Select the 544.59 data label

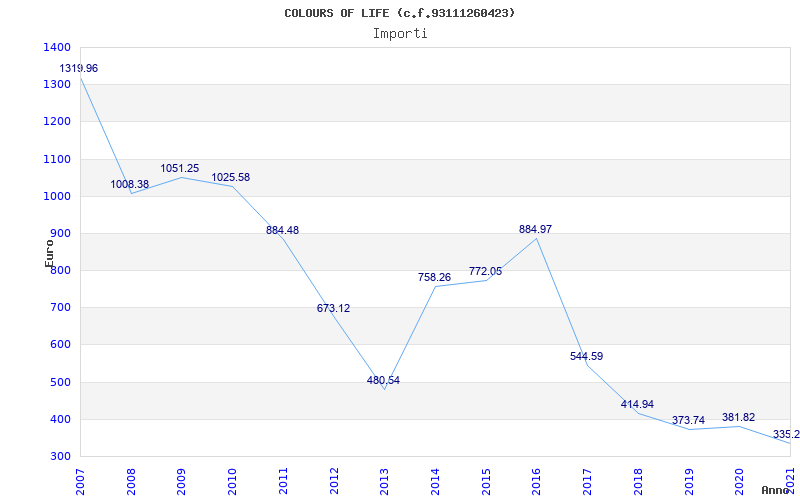(x=586, y=356)
